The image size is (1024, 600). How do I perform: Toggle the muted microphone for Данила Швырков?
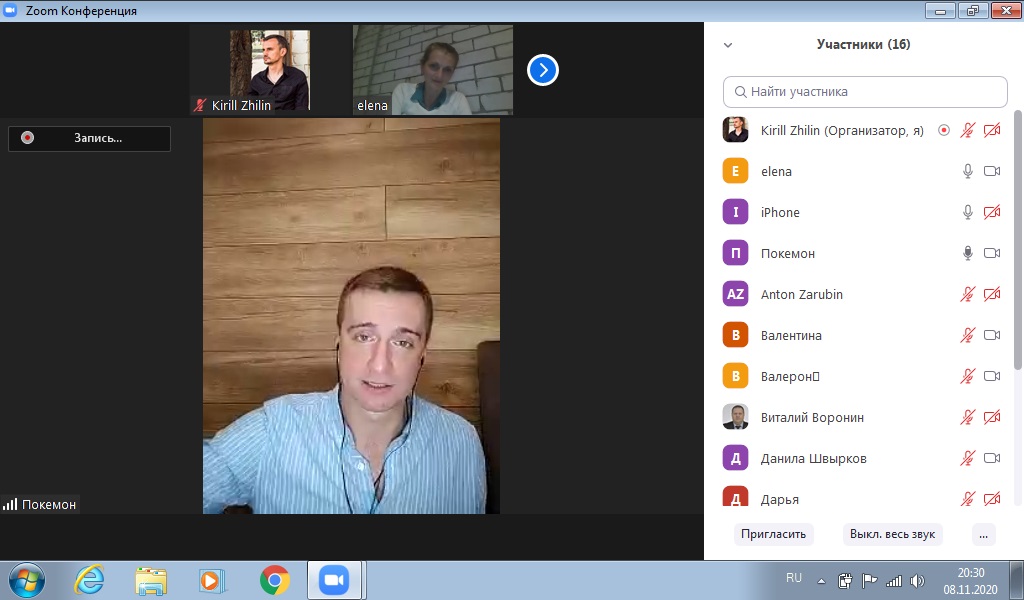[x=967, y=458]
